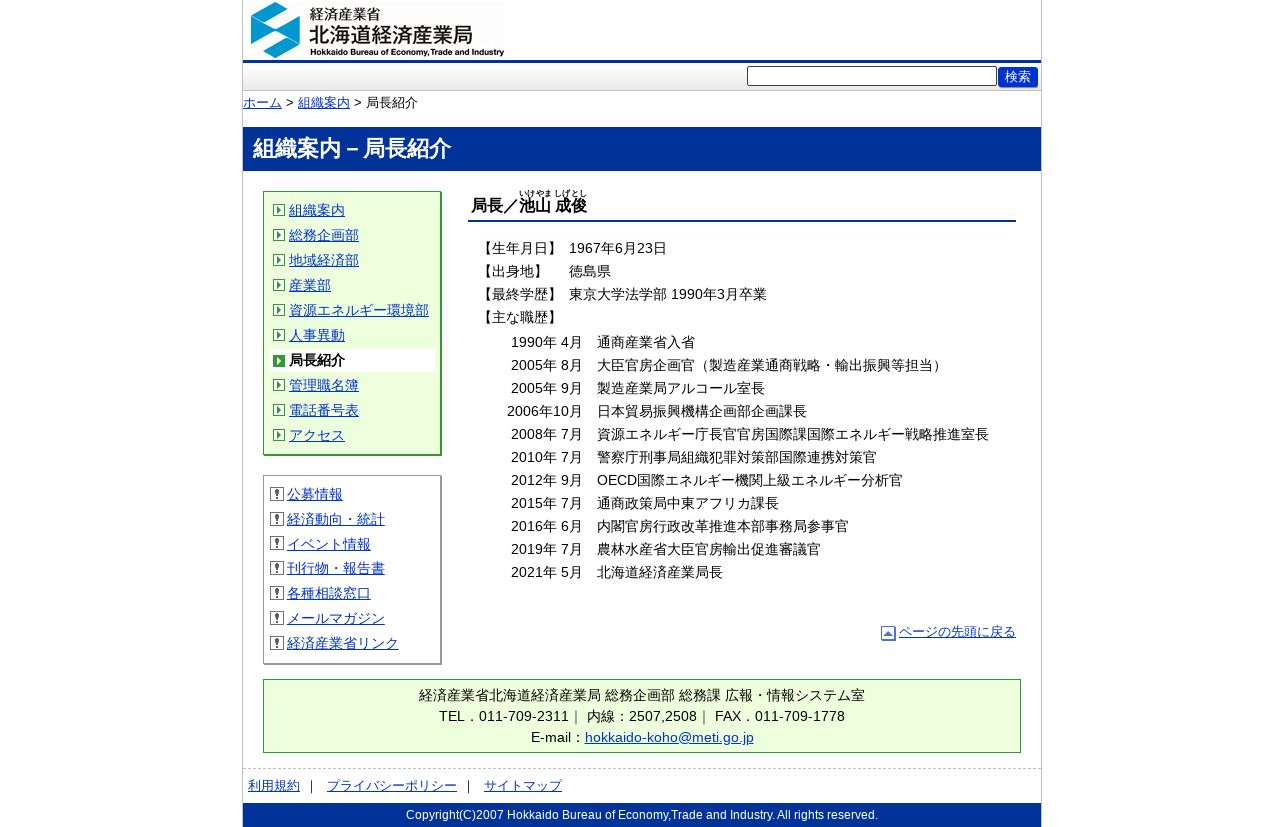
Task: Click exclamation icon beside 各種相談窓口
Action: pos(277,593)
